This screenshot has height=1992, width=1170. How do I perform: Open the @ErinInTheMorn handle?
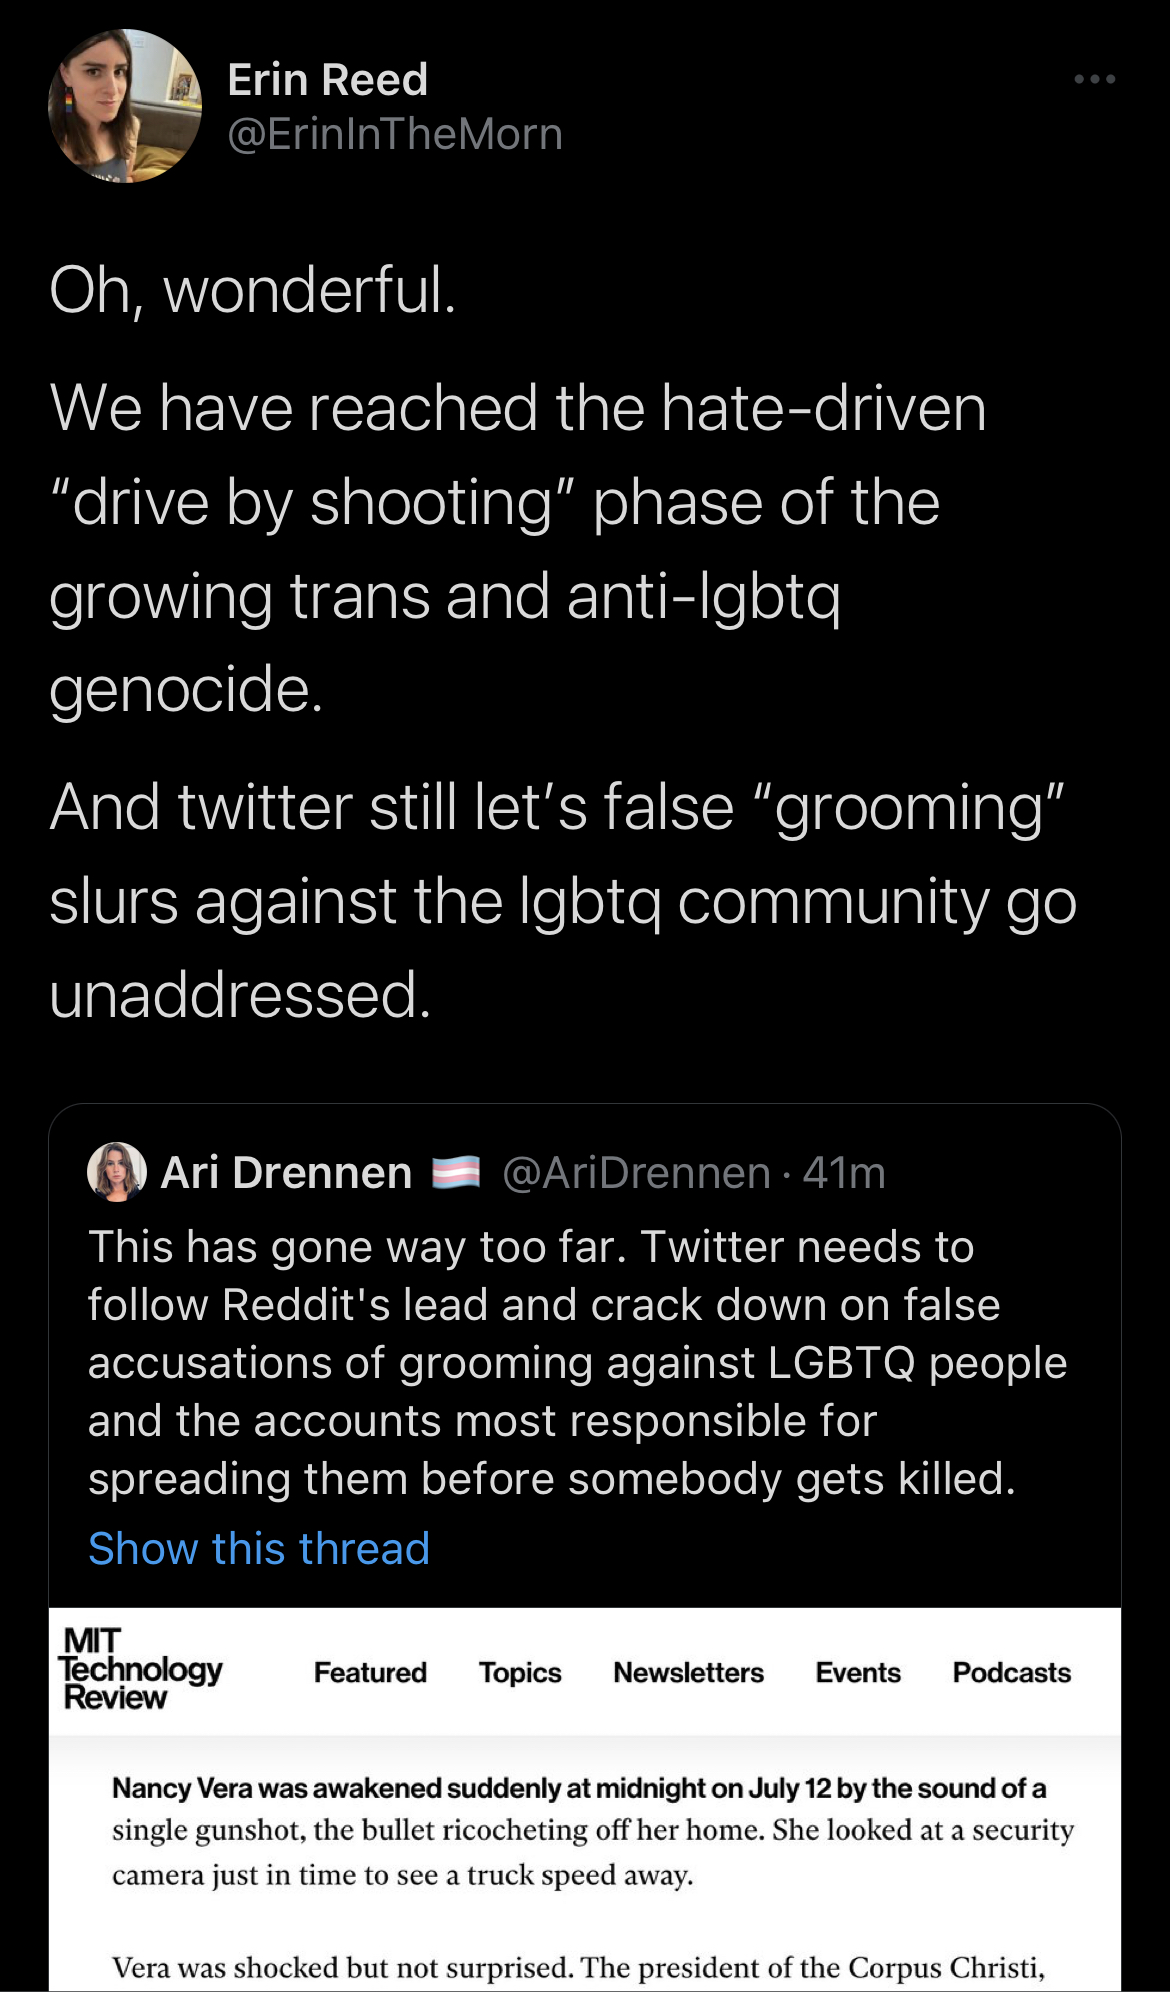[x=395, y=134]
